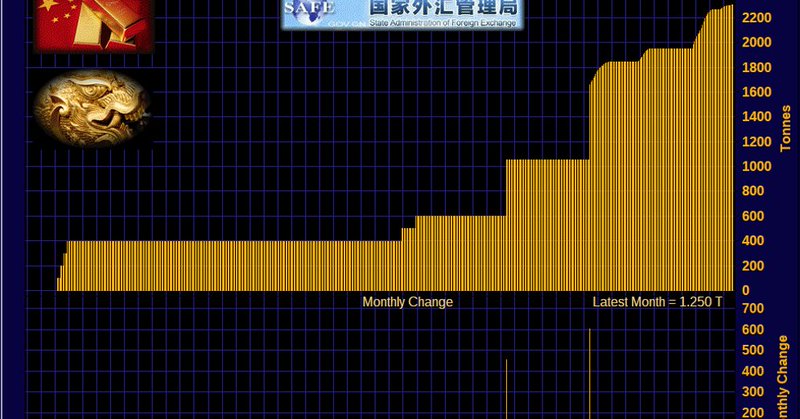Click the 0 axis value

click(746, 290)
